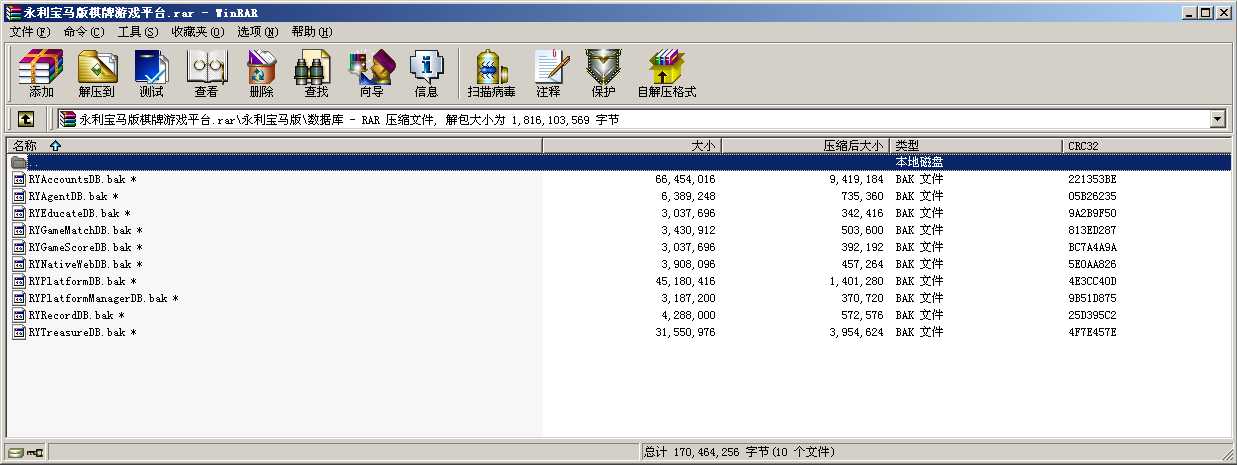Go up one folder level button
Viewport: 1237px width, 465px height.
click(x=26, y=119)
